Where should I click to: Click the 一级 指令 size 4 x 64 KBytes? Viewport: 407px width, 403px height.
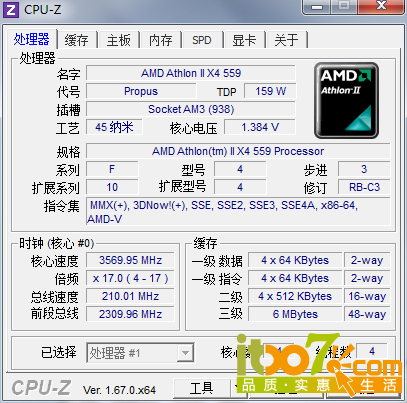(295, 278)
